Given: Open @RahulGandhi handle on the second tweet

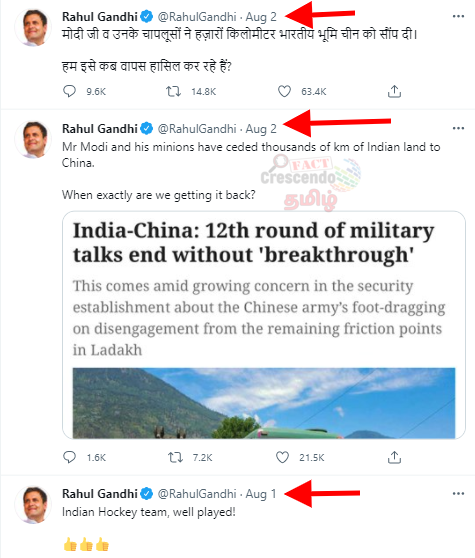Looking at the screenshot, I should [x=197, y=128].
